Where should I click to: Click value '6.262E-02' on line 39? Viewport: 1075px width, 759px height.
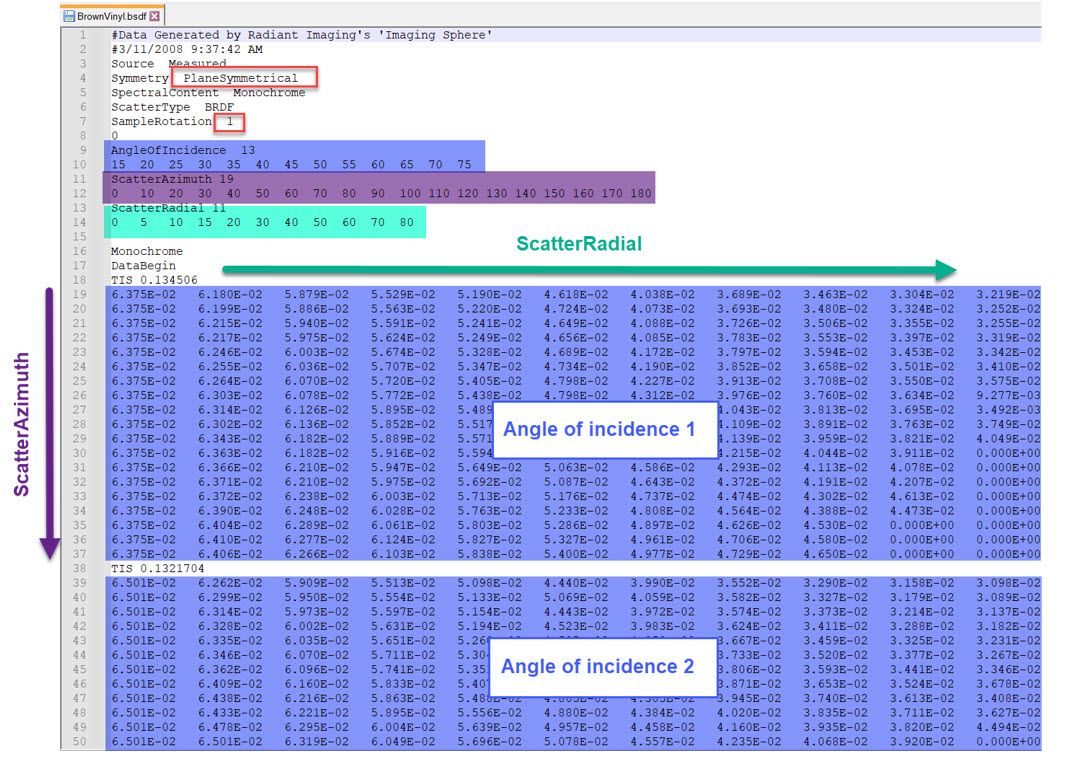coord(230,583)
